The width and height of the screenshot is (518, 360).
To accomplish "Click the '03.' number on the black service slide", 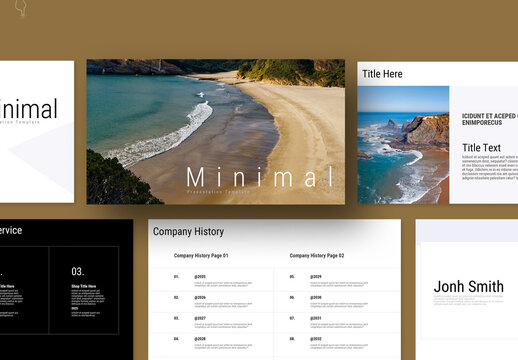I will pos(77,271).
